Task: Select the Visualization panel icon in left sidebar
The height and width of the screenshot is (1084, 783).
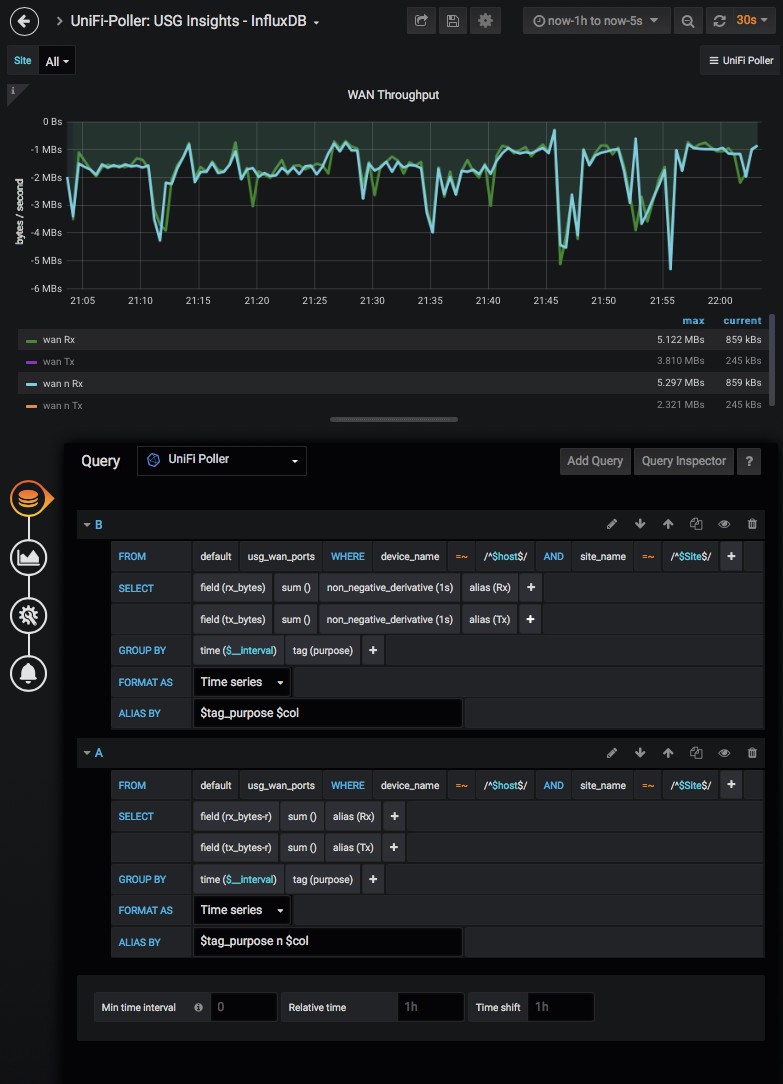Action: tap(28, 558)
